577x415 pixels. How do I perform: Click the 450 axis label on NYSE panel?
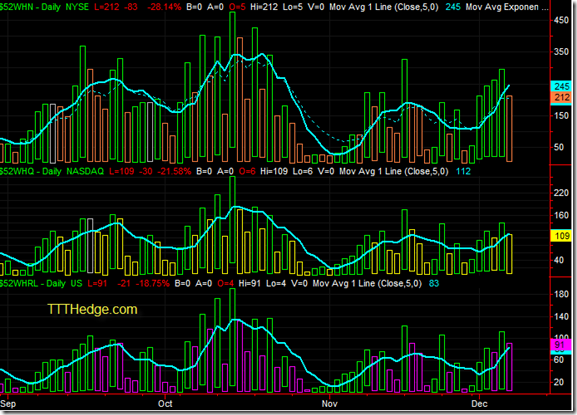click(561, 20)
